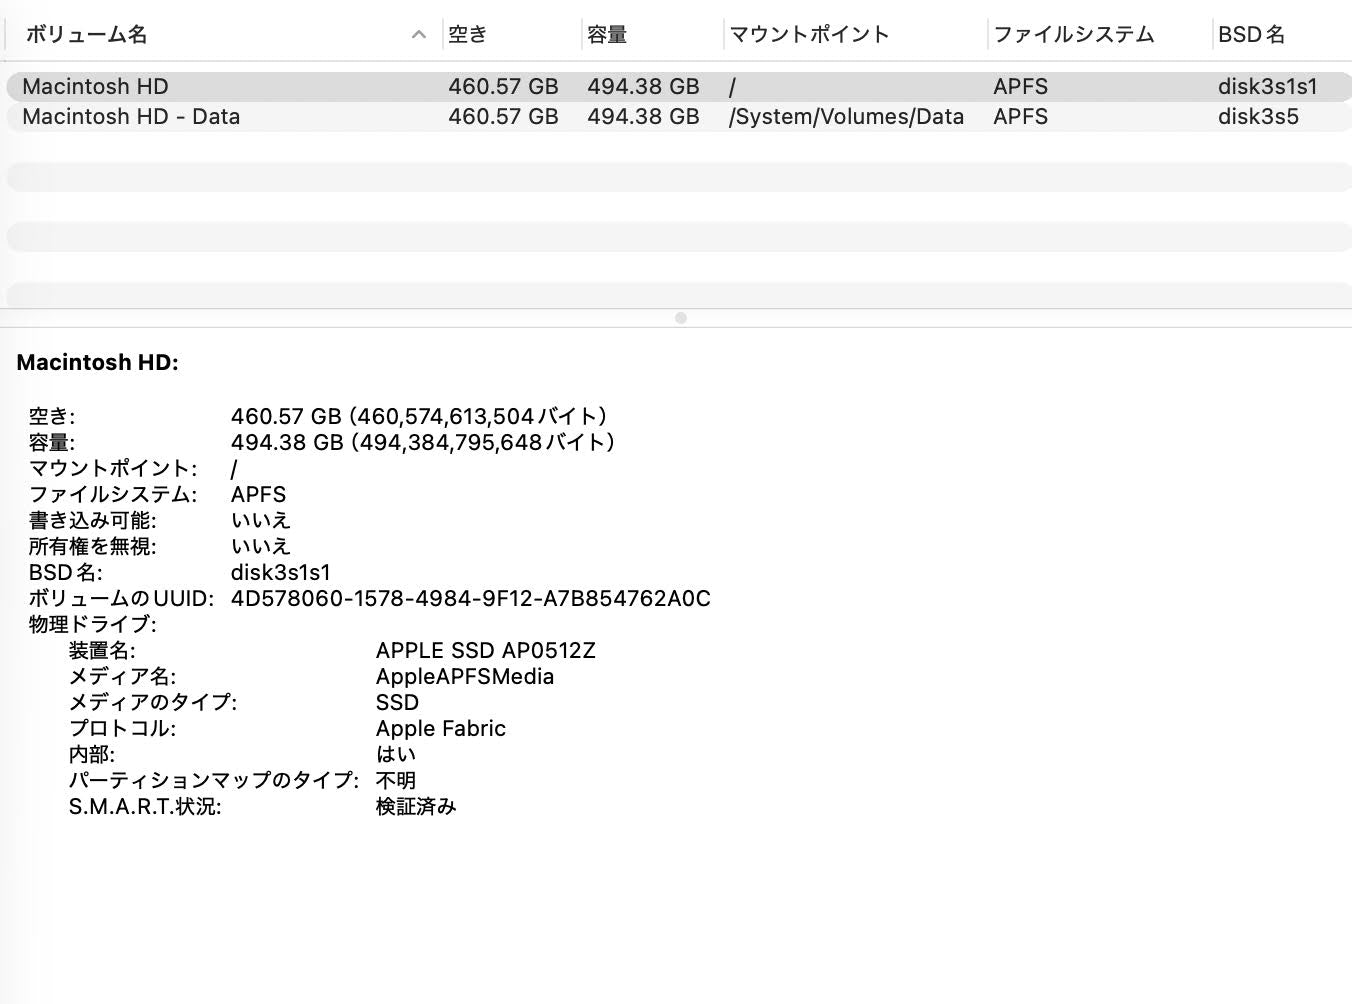Image resolution: width=1352 pixels, height=1004 pixels.
Task: Click the 物理ドライブ label
Action: click(x=92, y=624)
